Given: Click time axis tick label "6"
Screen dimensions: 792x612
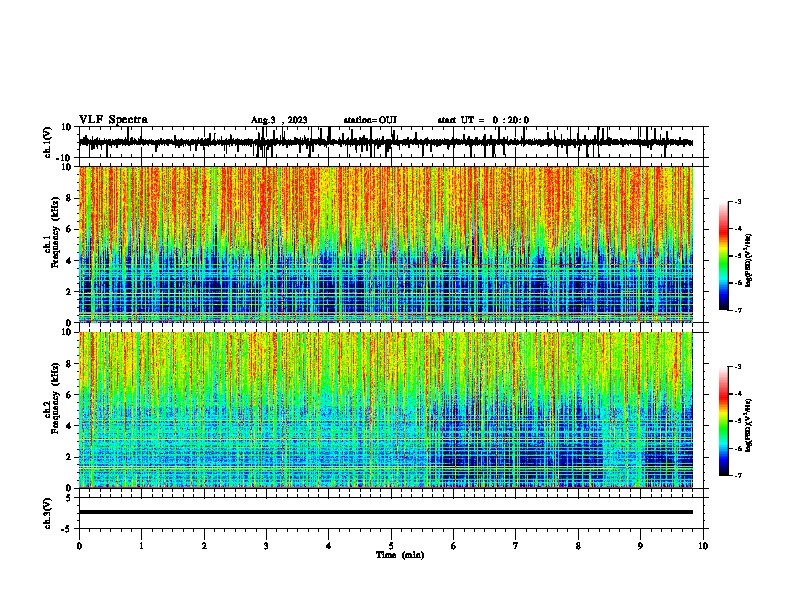Looking at the screenshot, I should [454, 546].
